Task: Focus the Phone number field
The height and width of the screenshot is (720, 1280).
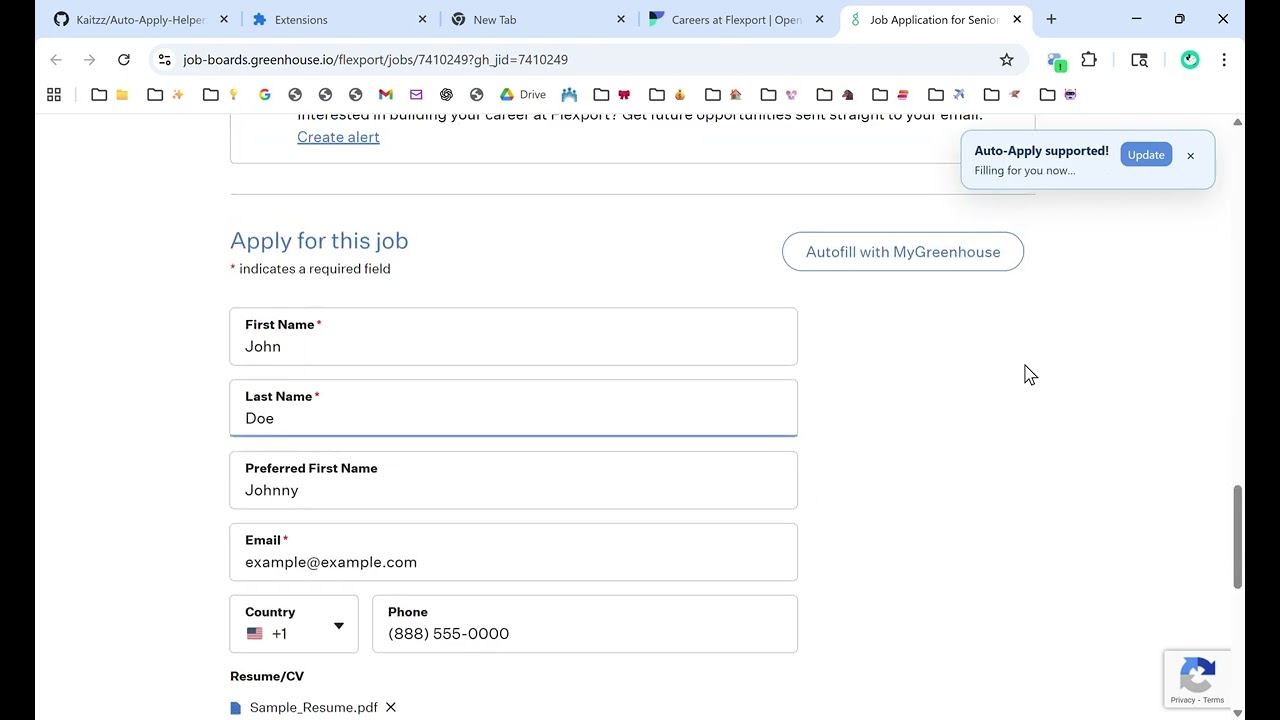Action: [585, 624]
